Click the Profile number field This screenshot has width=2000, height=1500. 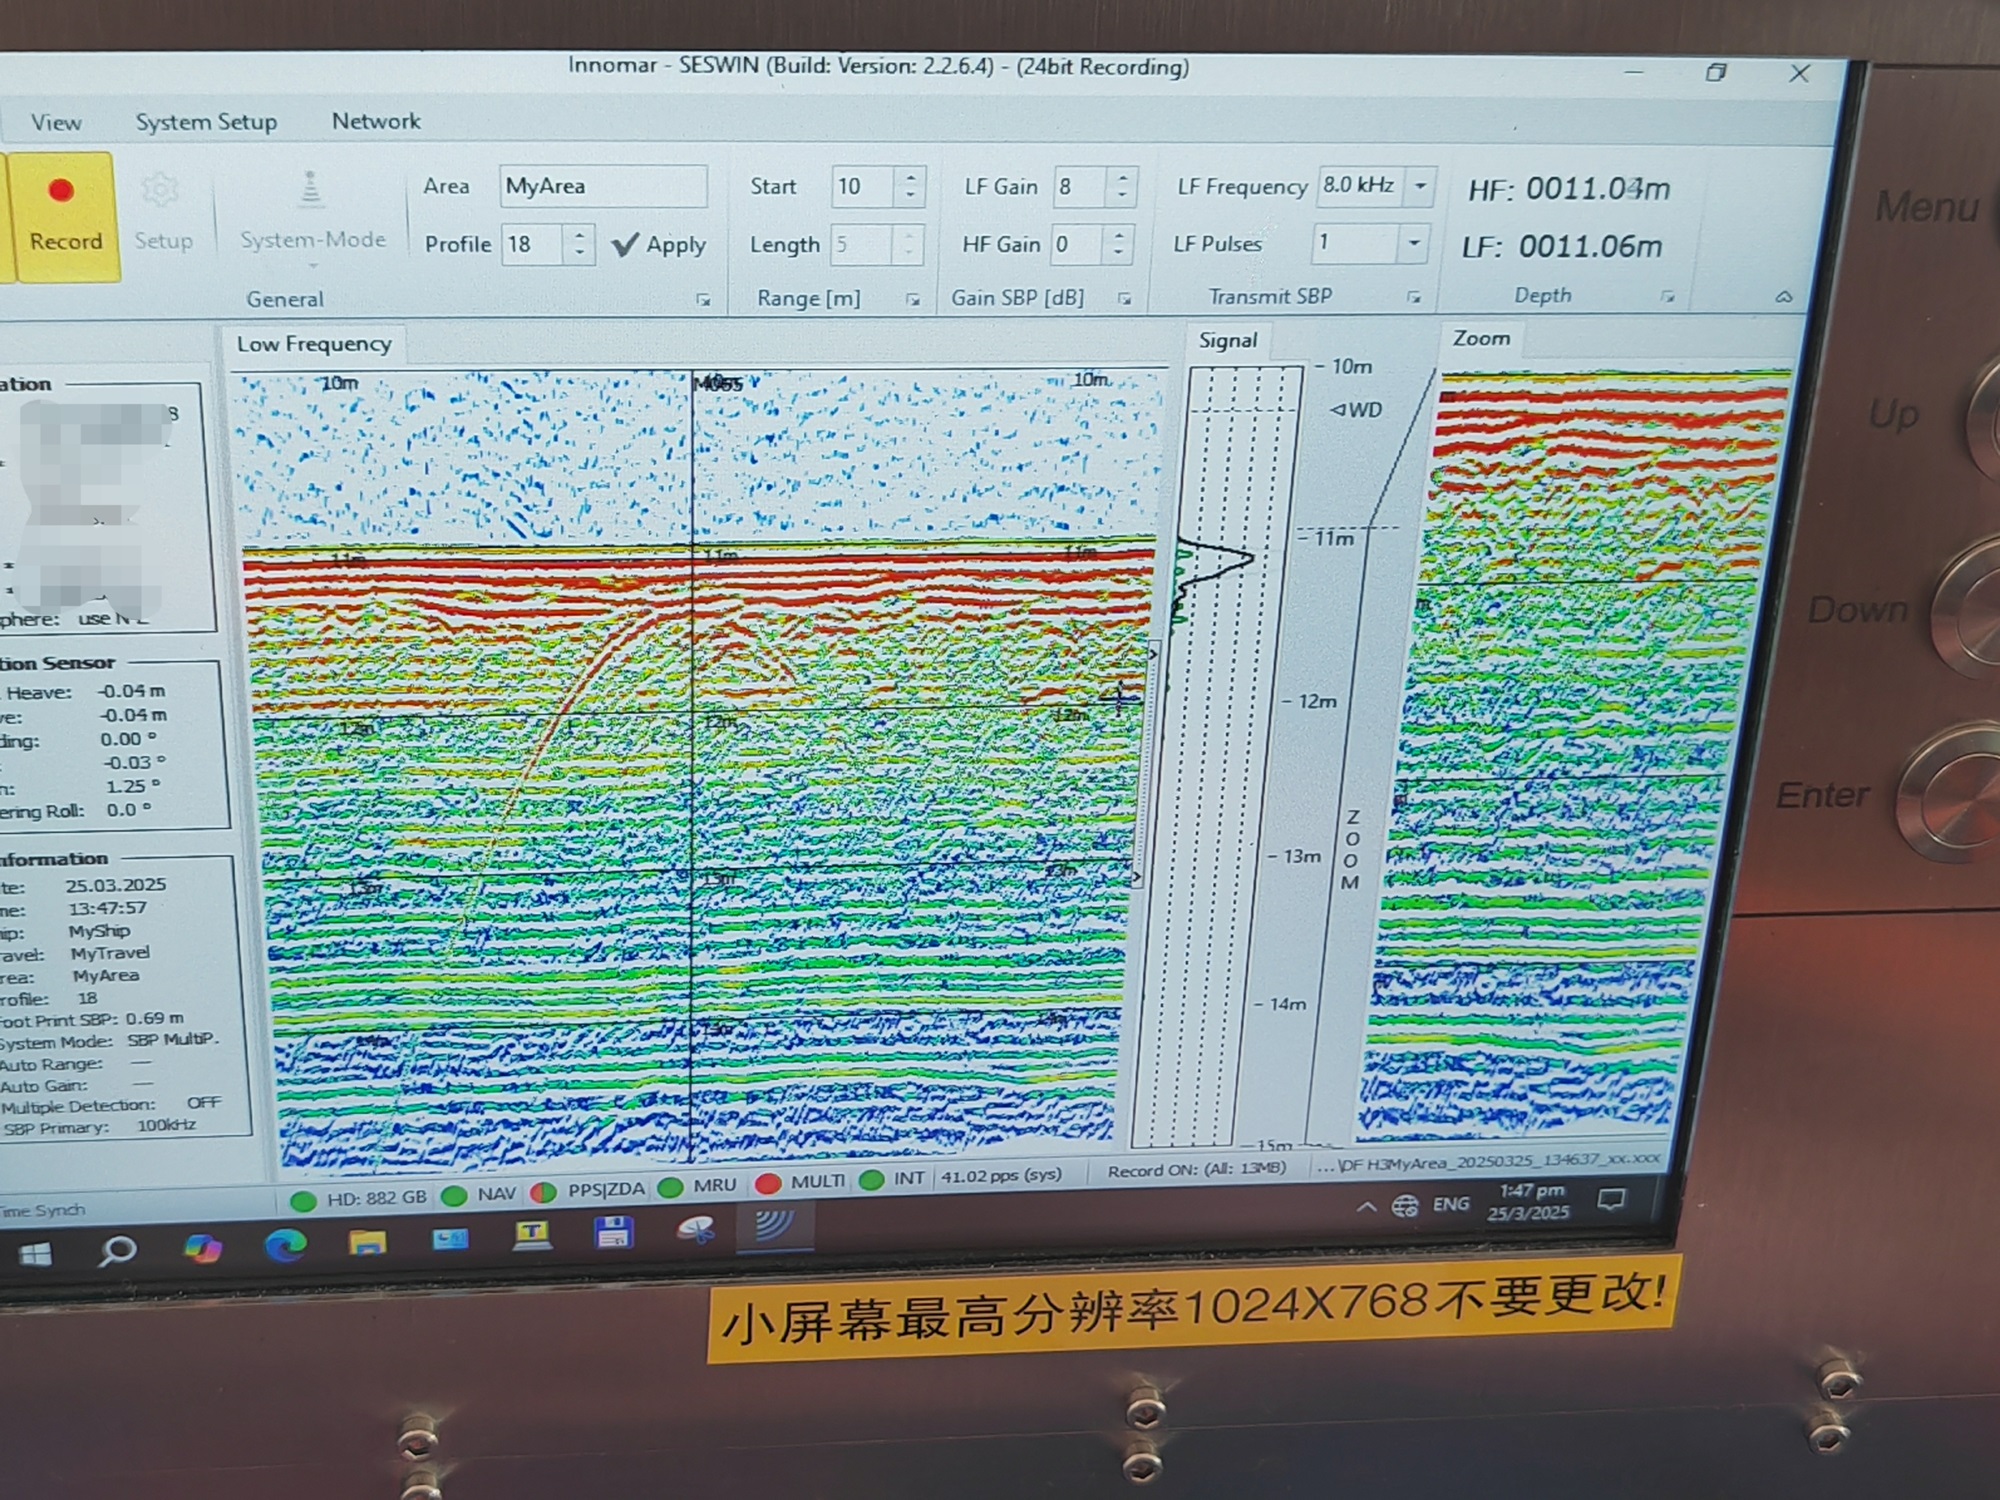(534, 245)
